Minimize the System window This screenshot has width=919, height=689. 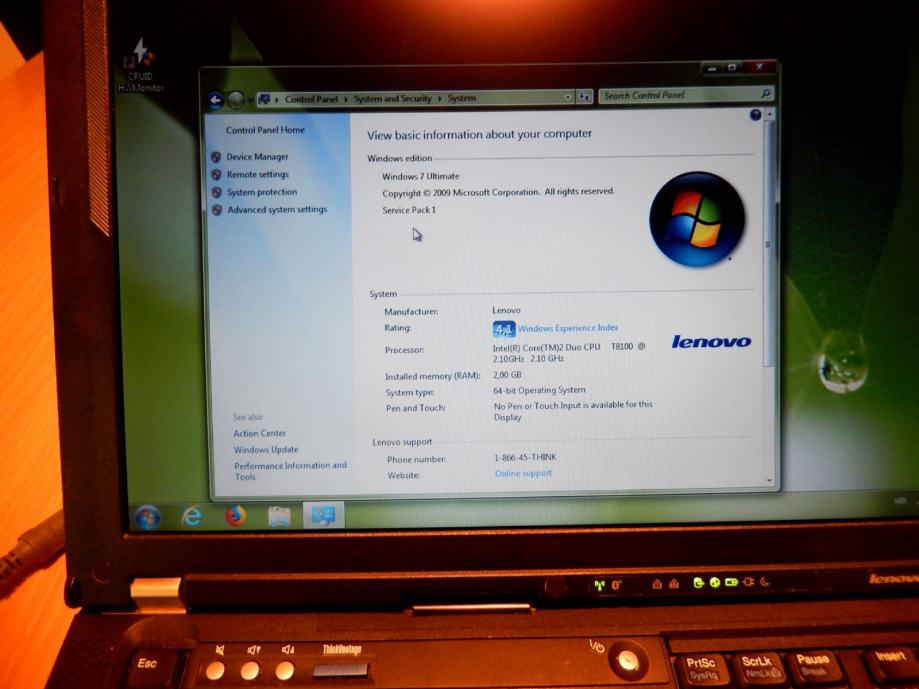coord(712,69)
